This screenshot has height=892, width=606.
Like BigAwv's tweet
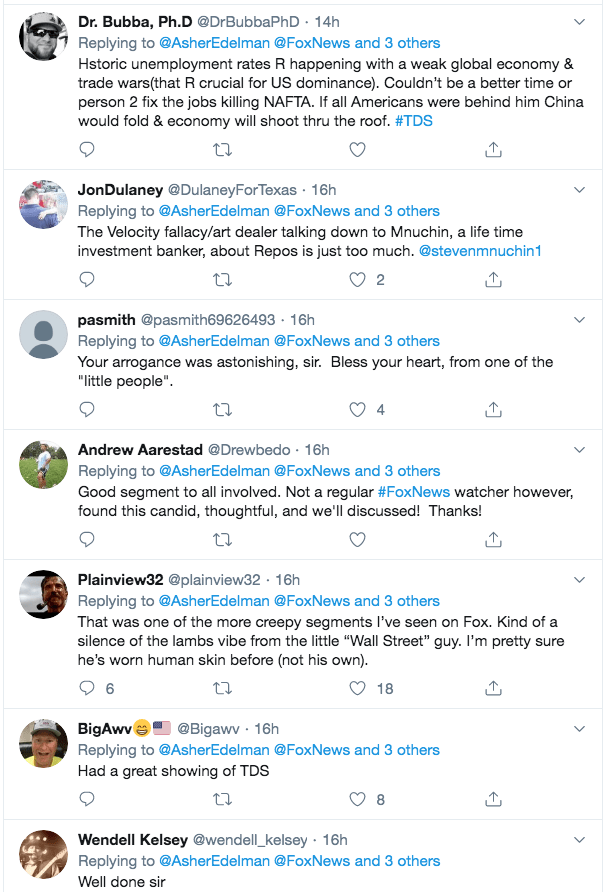(x=357, y=797)
